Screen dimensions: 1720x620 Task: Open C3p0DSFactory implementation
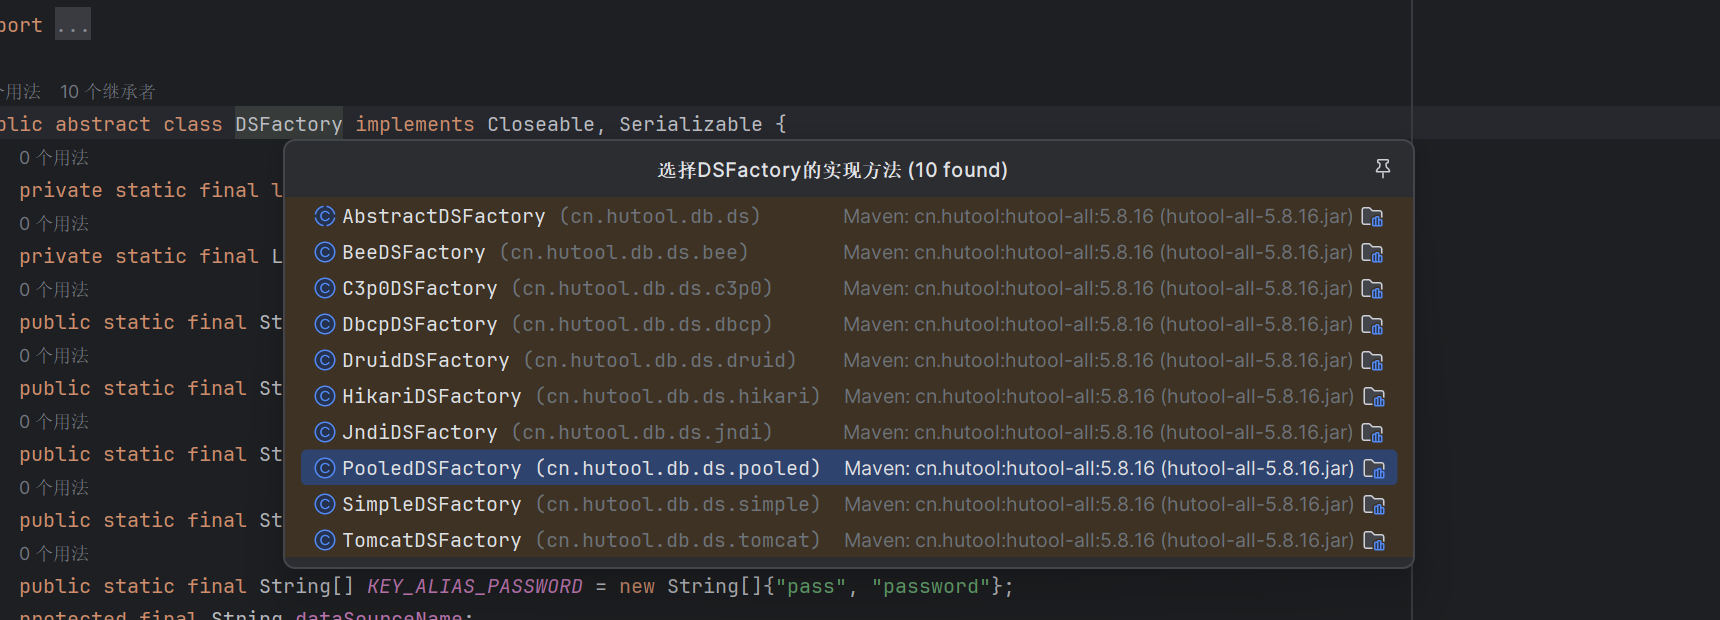pyautogui.click(x=849, y=288)
